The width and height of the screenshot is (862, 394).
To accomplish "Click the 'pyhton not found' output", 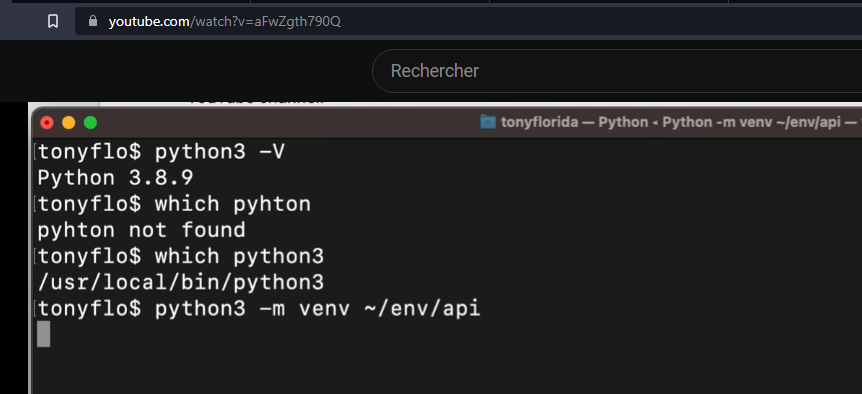I will tap(141, 230).
